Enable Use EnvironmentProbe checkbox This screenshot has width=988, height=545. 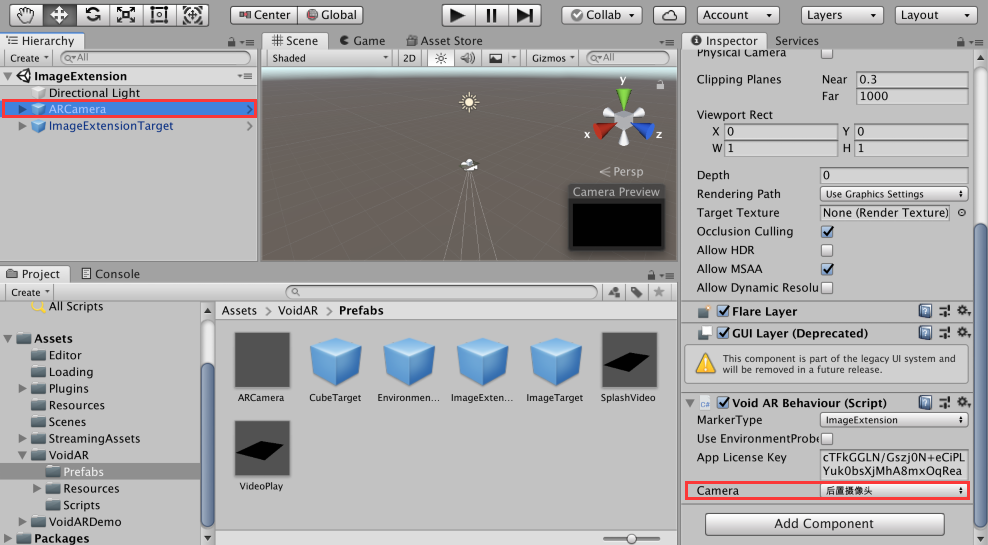point(827,439)
